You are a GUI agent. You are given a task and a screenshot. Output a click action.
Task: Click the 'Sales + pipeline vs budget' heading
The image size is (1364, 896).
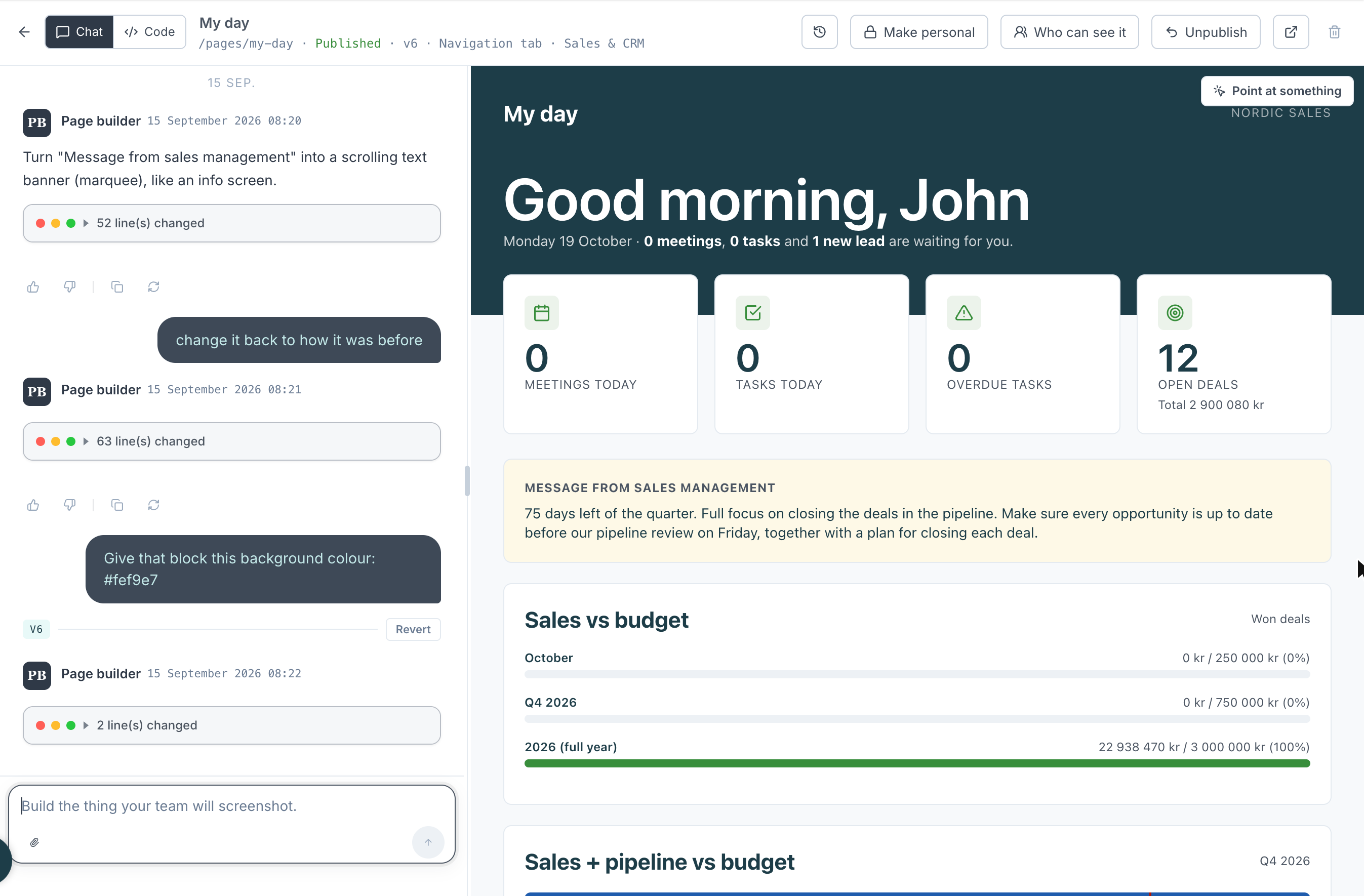pyautogui.click(x=659, y=862)
